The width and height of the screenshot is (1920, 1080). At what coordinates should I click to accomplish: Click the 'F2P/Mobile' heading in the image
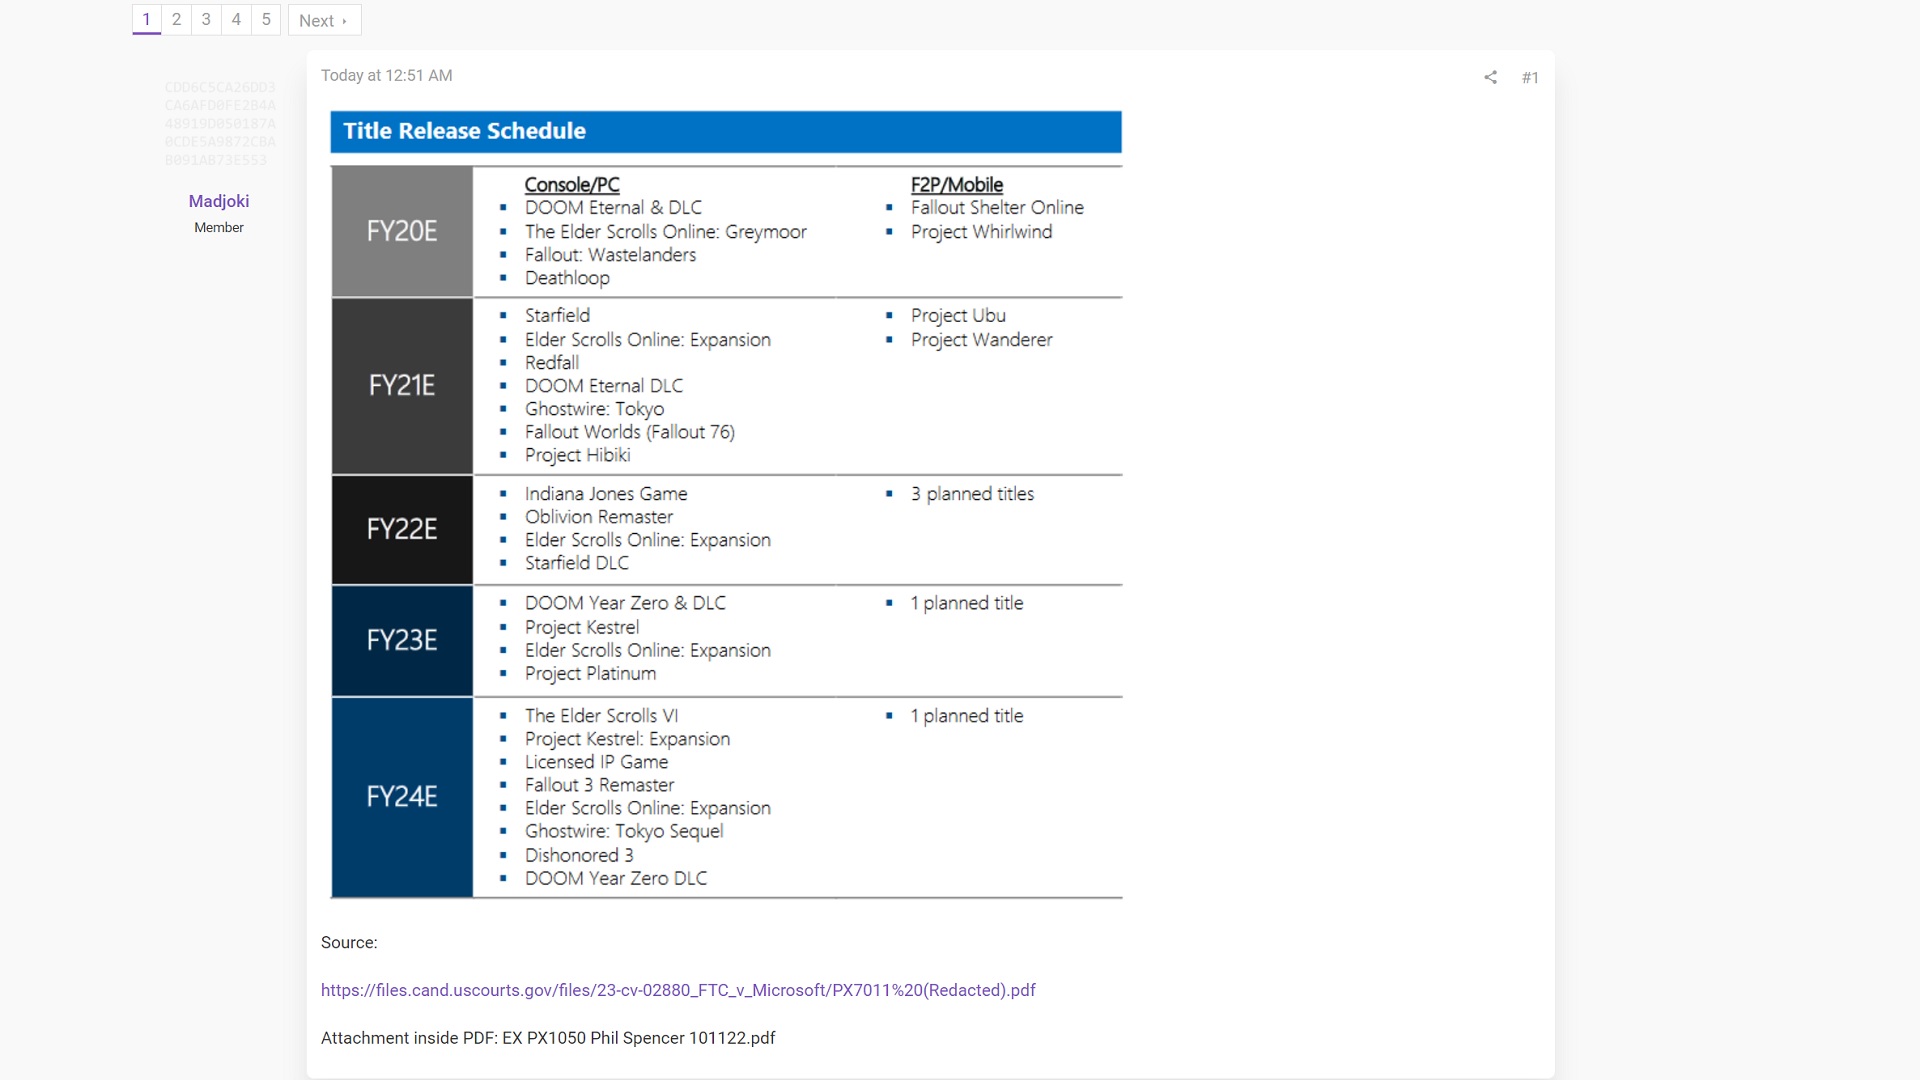tap(956, 185)
